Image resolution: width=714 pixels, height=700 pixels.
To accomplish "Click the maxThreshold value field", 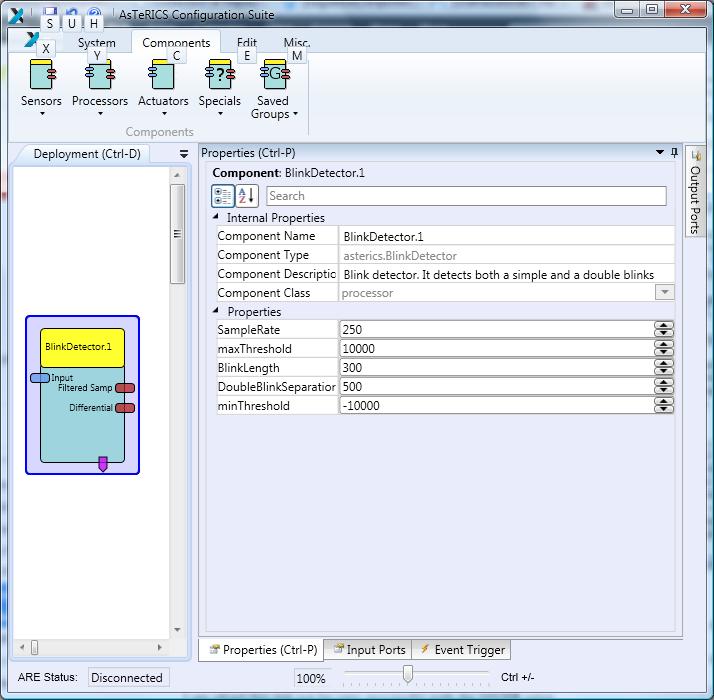I will [497, 348].
